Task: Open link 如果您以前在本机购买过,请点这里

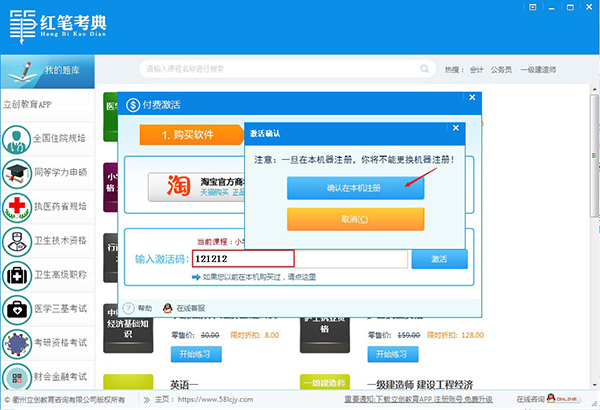Action: click(x=259, y=277)
